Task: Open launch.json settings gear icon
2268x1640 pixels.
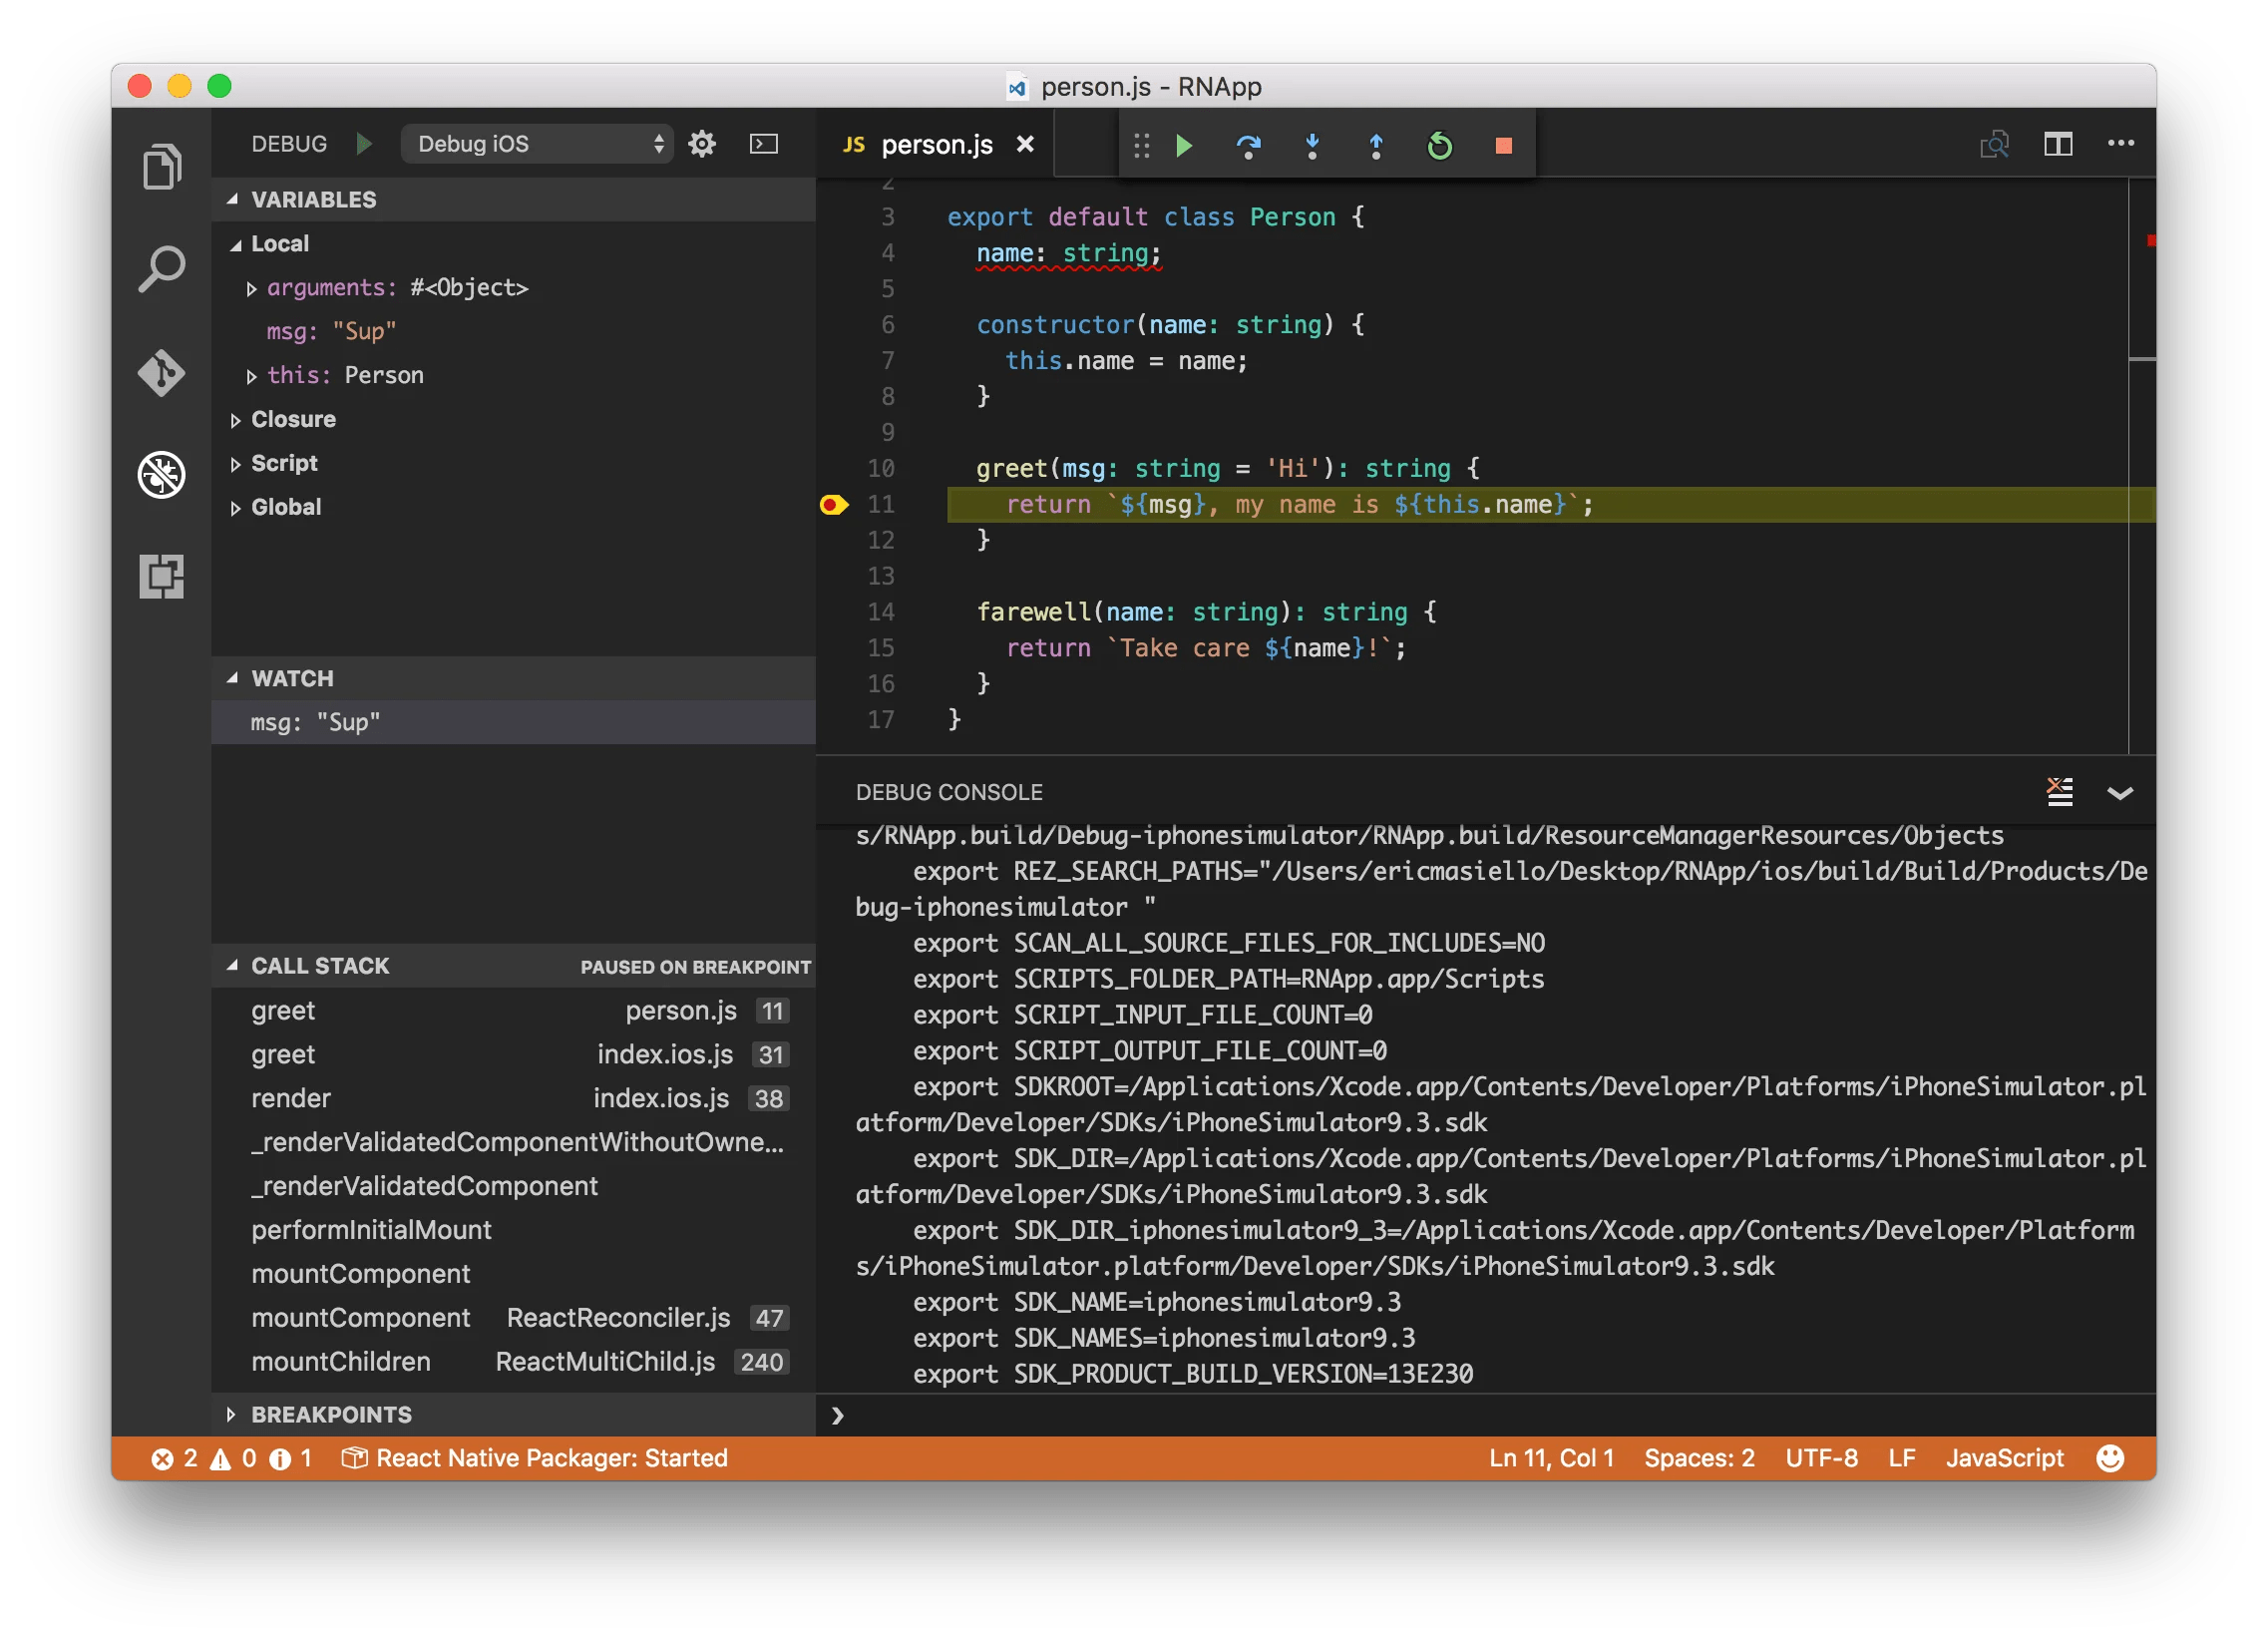Action: pos(702,144)
